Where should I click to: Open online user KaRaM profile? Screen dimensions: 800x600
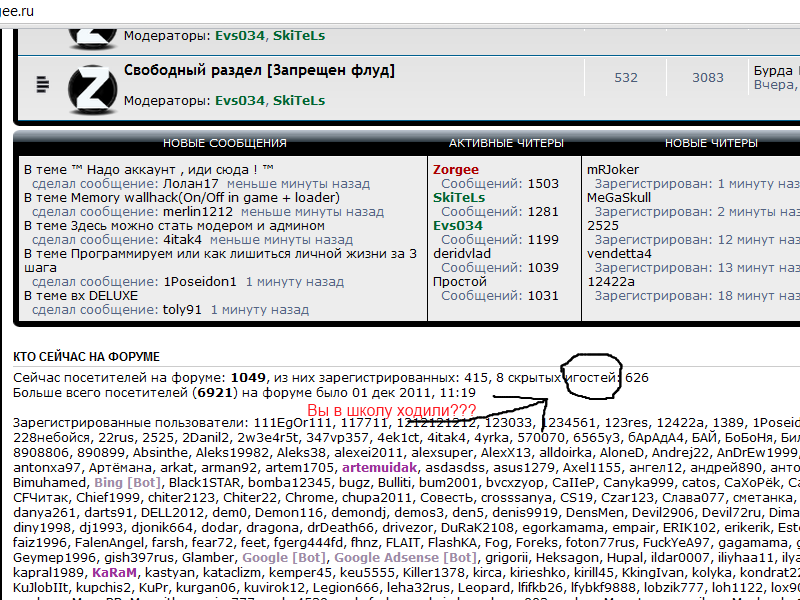pos(114,573)
